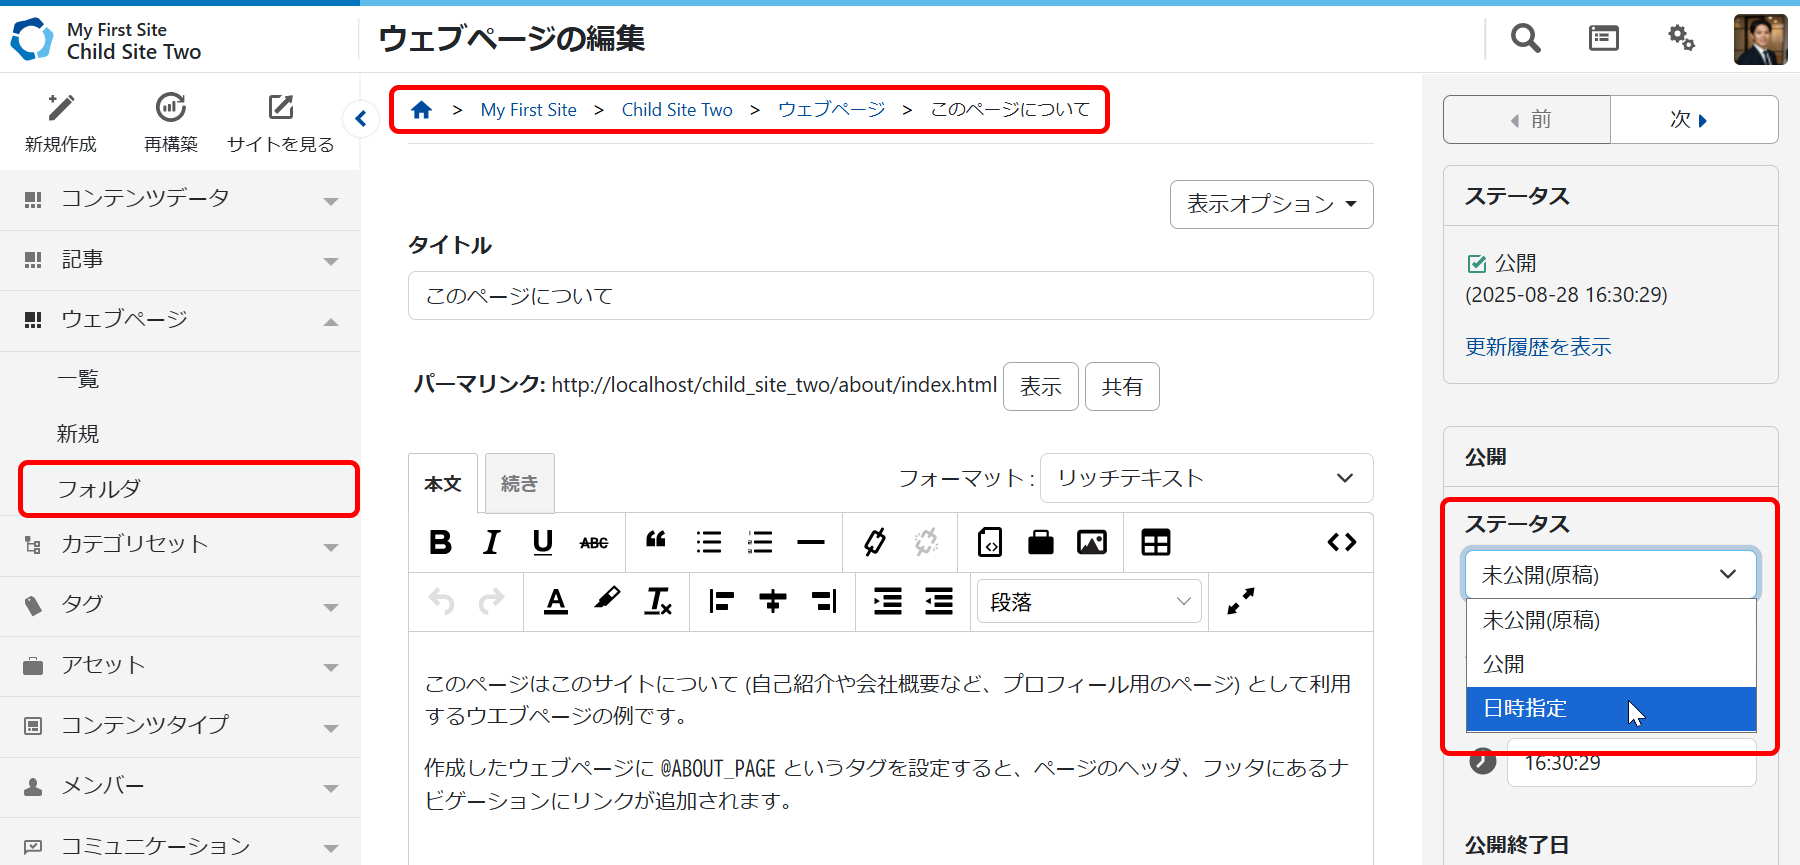Select 日時指定 from status list
Screen dimensions: 1800x865
point(1610,708)
